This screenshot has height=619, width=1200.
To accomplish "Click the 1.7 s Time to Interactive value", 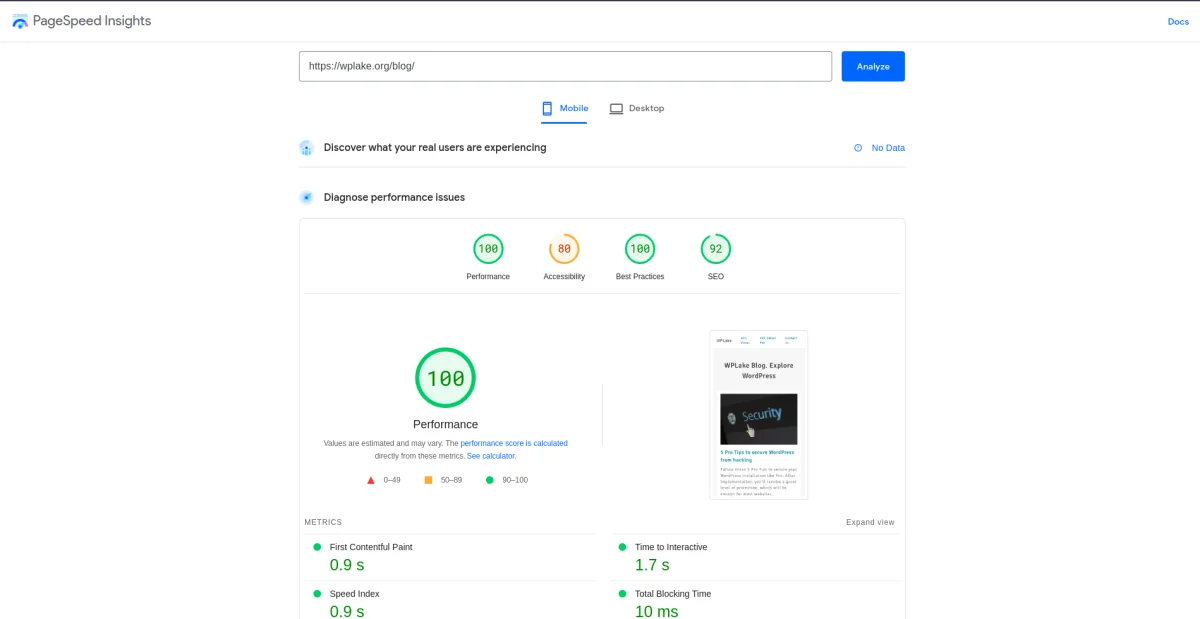I will pos(652,565).
